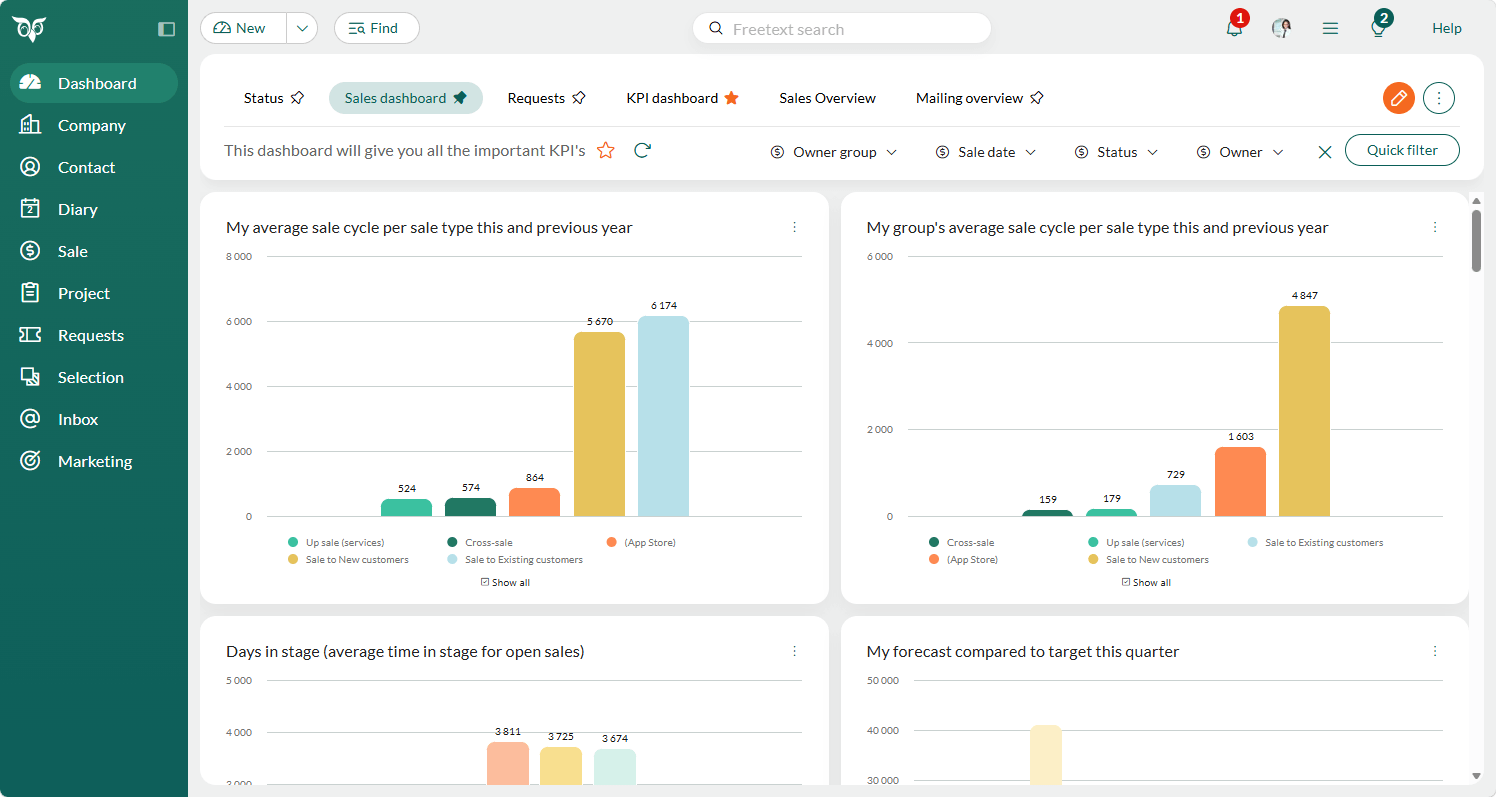Screen dimensions: 1496x797
Task: Open the user profile avatar
Action: coord(1282,28)
